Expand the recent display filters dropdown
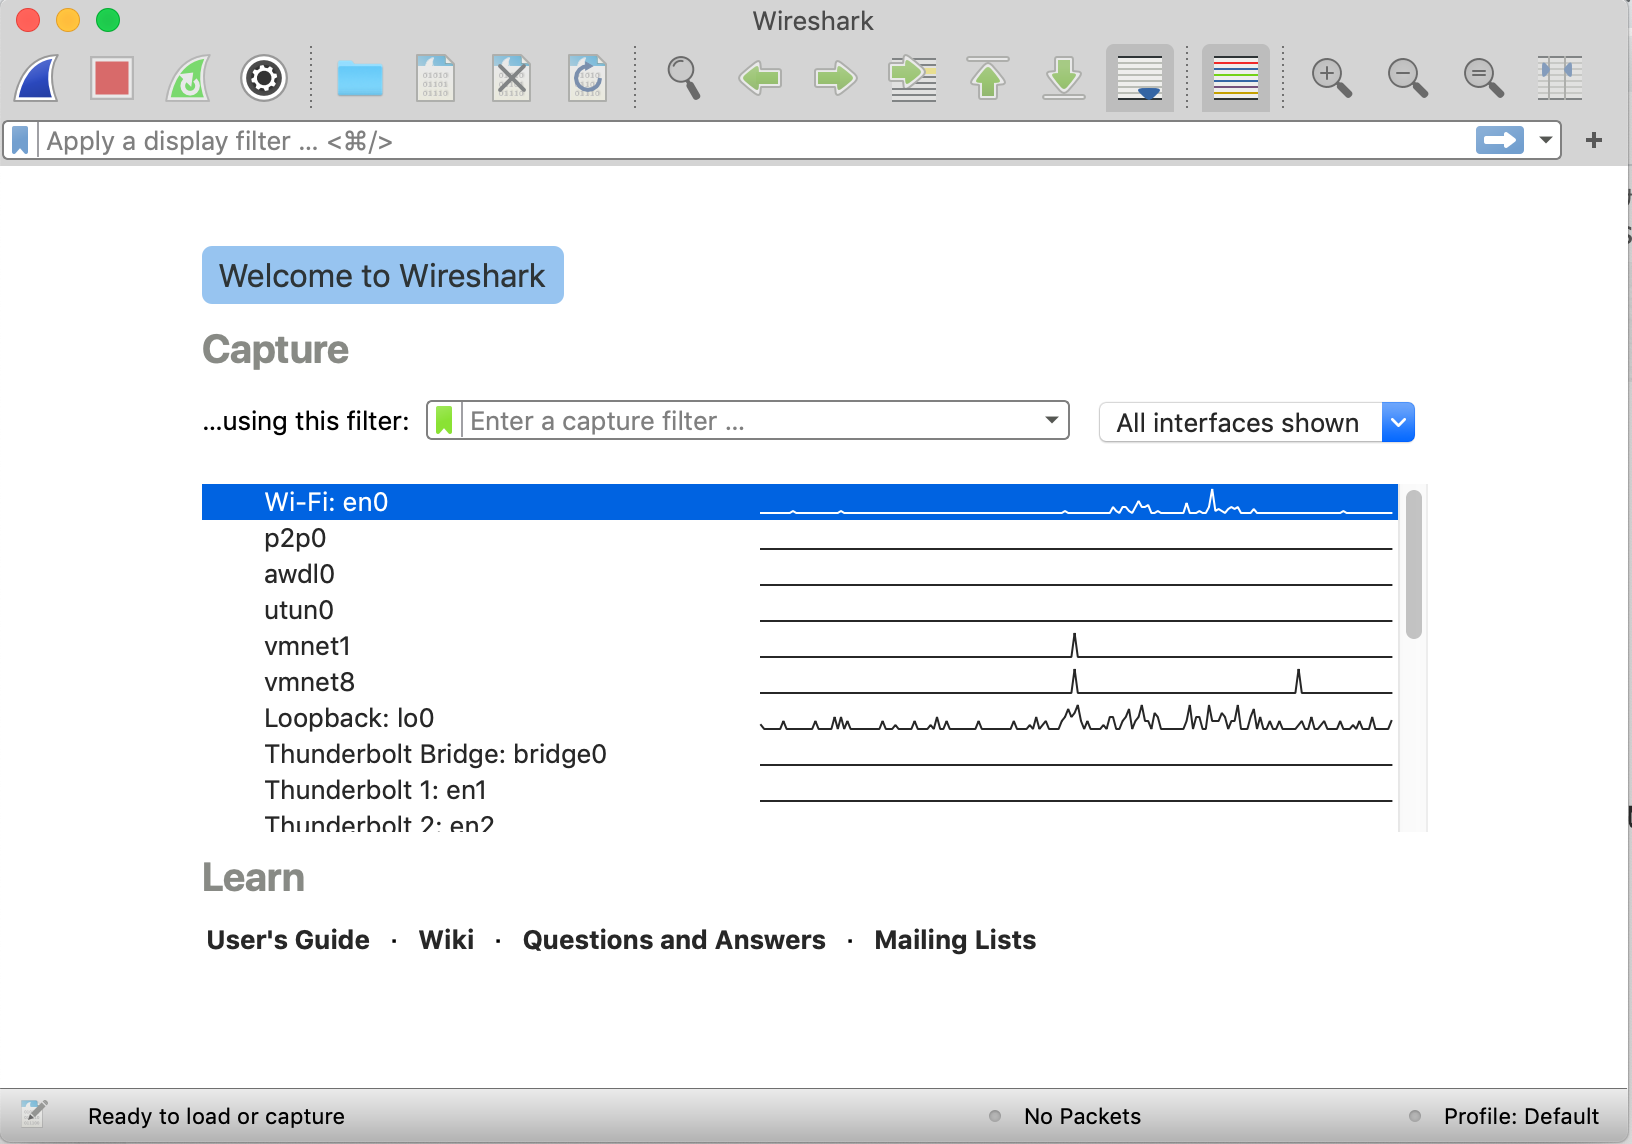1632x1144 pixels. click(x=1546, y=141)
